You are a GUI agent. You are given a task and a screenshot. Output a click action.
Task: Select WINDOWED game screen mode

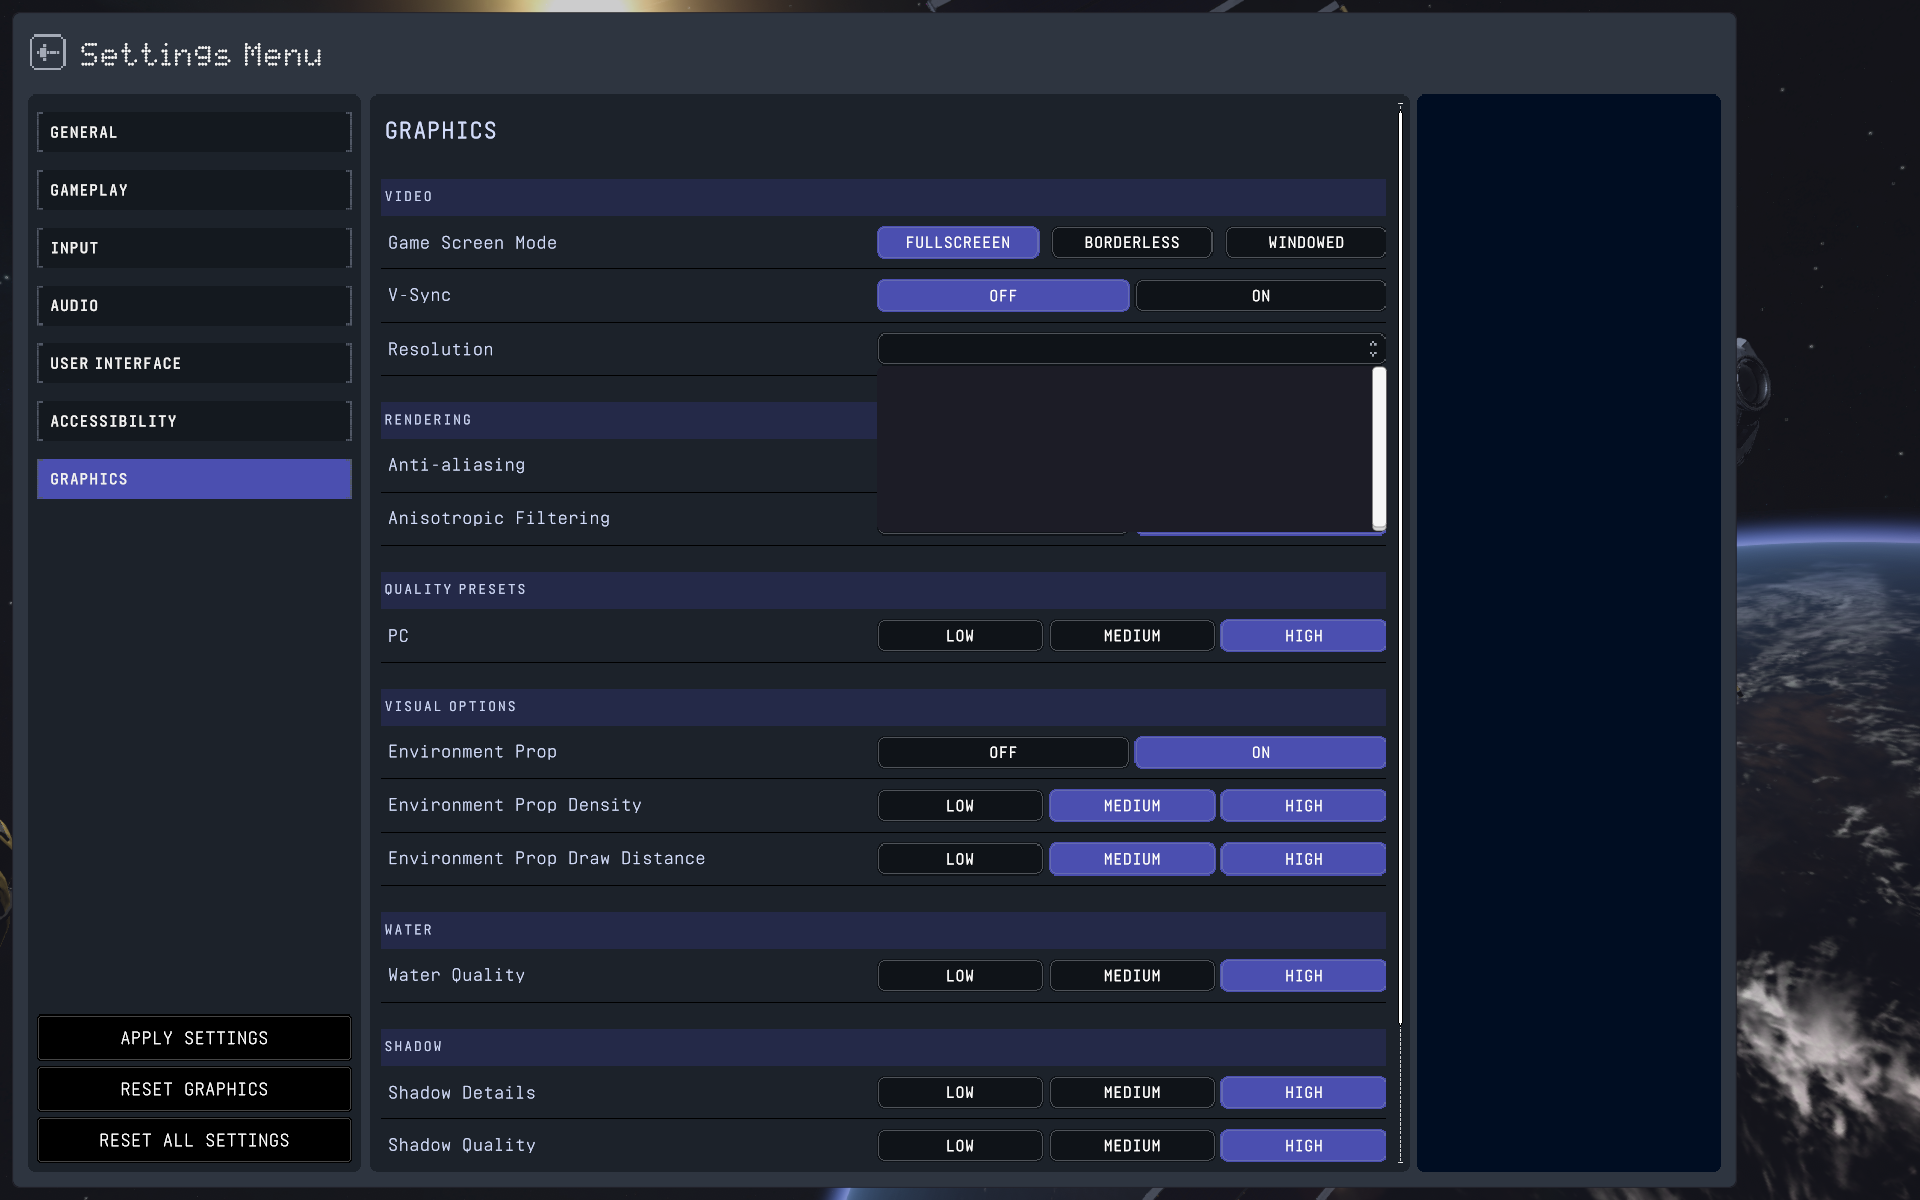coord(1305,242)
